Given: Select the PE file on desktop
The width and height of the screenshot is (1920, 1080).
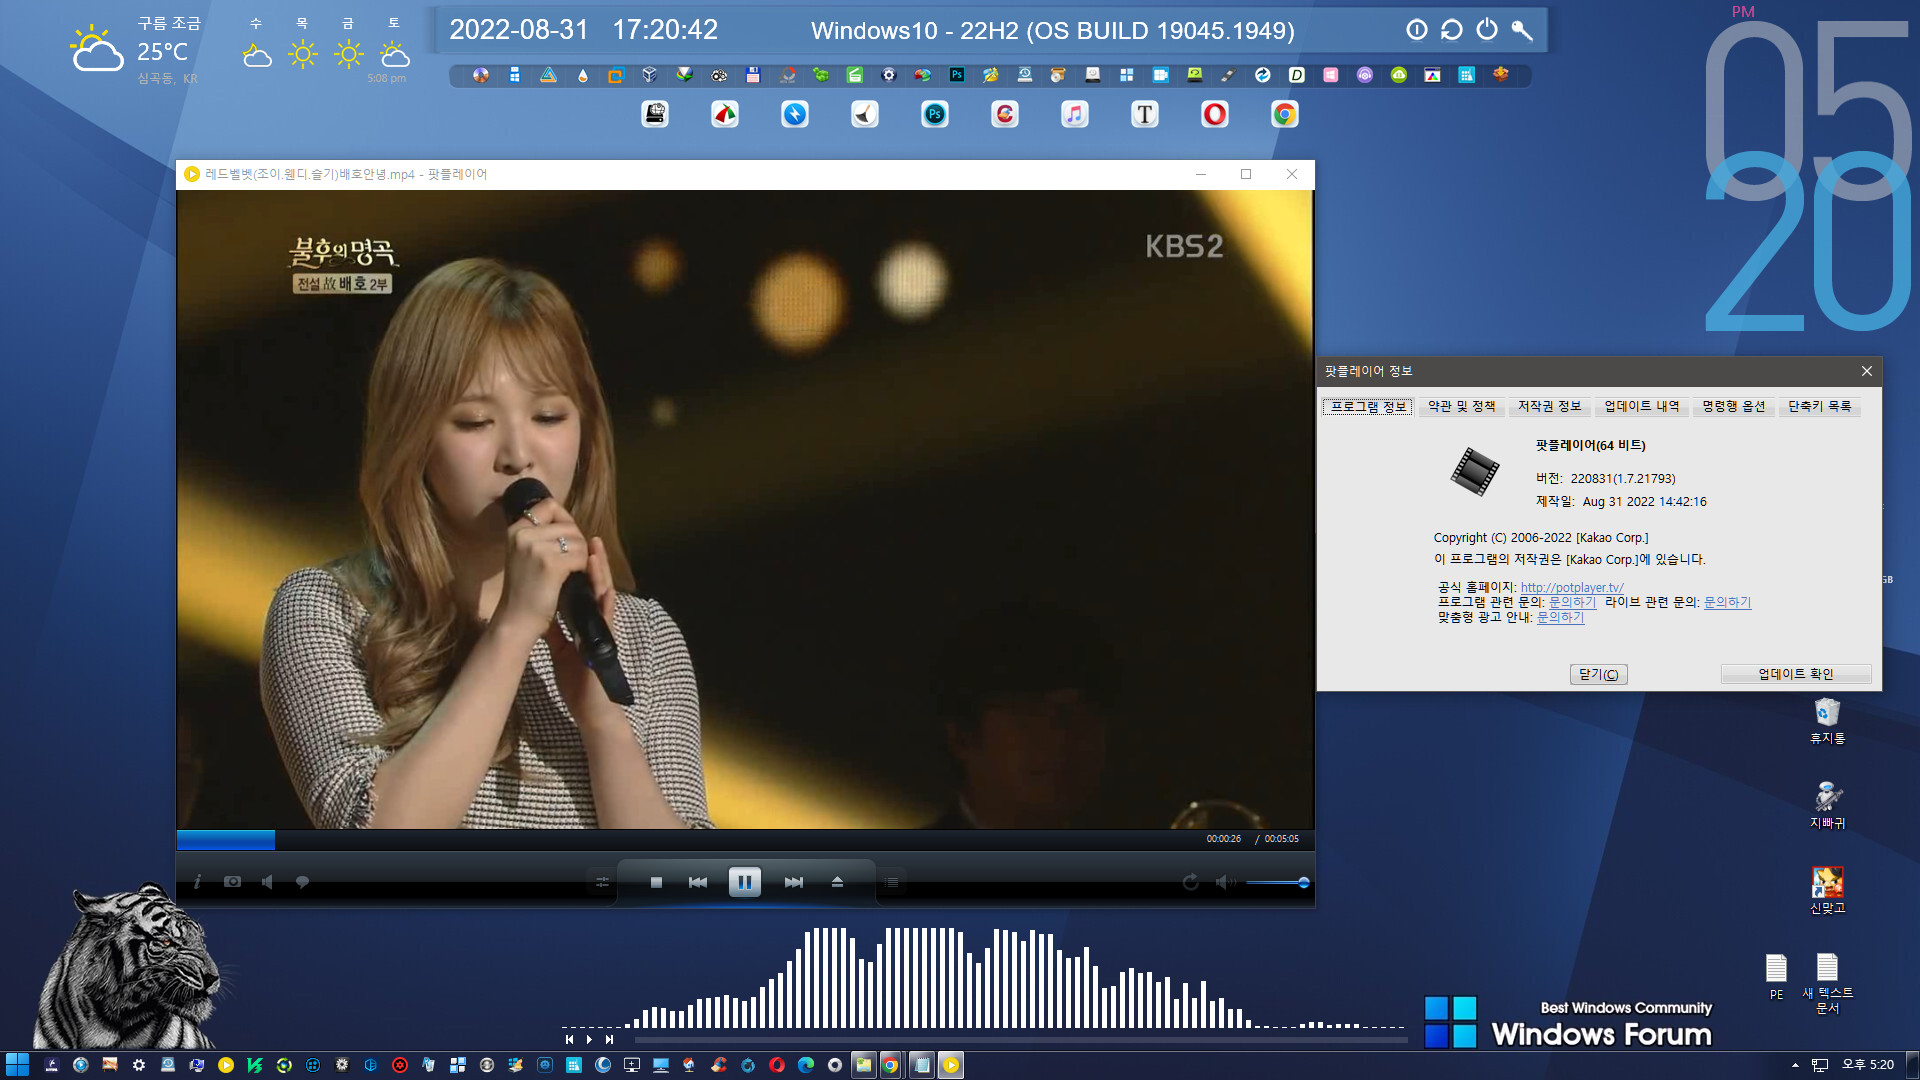Looking at the screenshot, I should pyautogui.click(x=1776, y=977).
